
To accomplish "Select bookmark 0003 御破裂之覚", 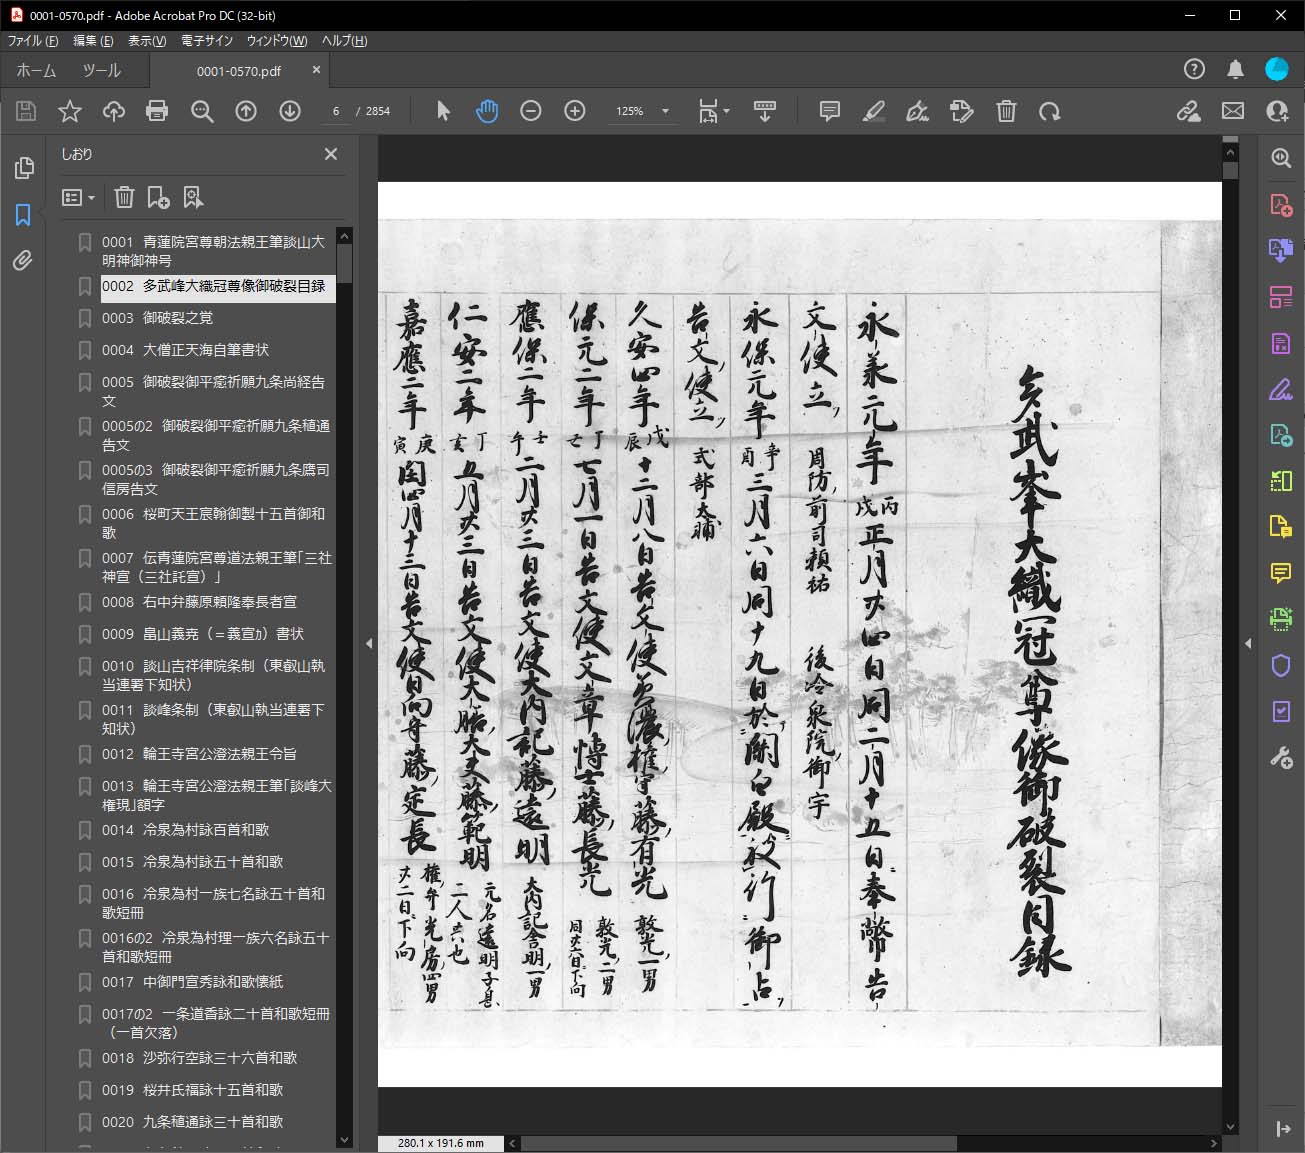I will (157, 318).
